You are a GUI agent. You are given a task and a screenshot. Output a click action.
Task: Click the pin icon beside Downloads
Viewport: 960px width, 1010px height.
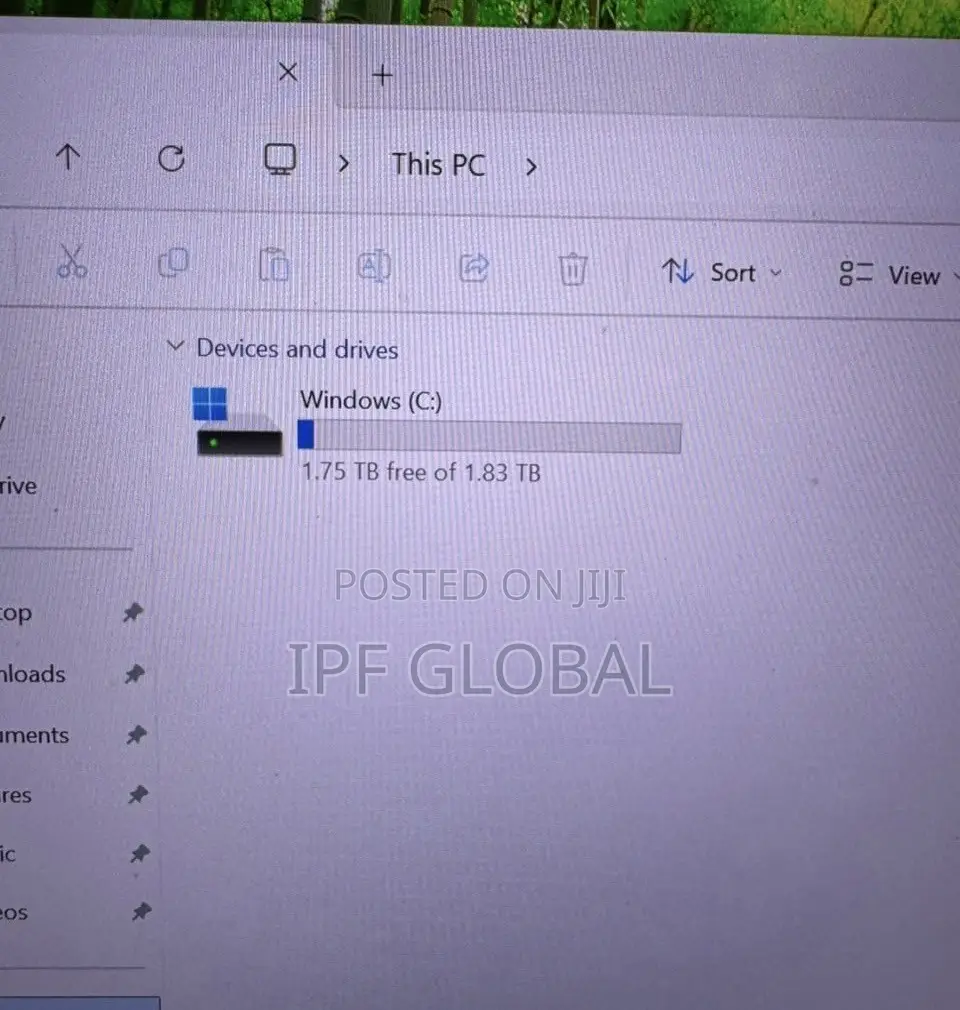pyautogui.click(x=134, y=674)
